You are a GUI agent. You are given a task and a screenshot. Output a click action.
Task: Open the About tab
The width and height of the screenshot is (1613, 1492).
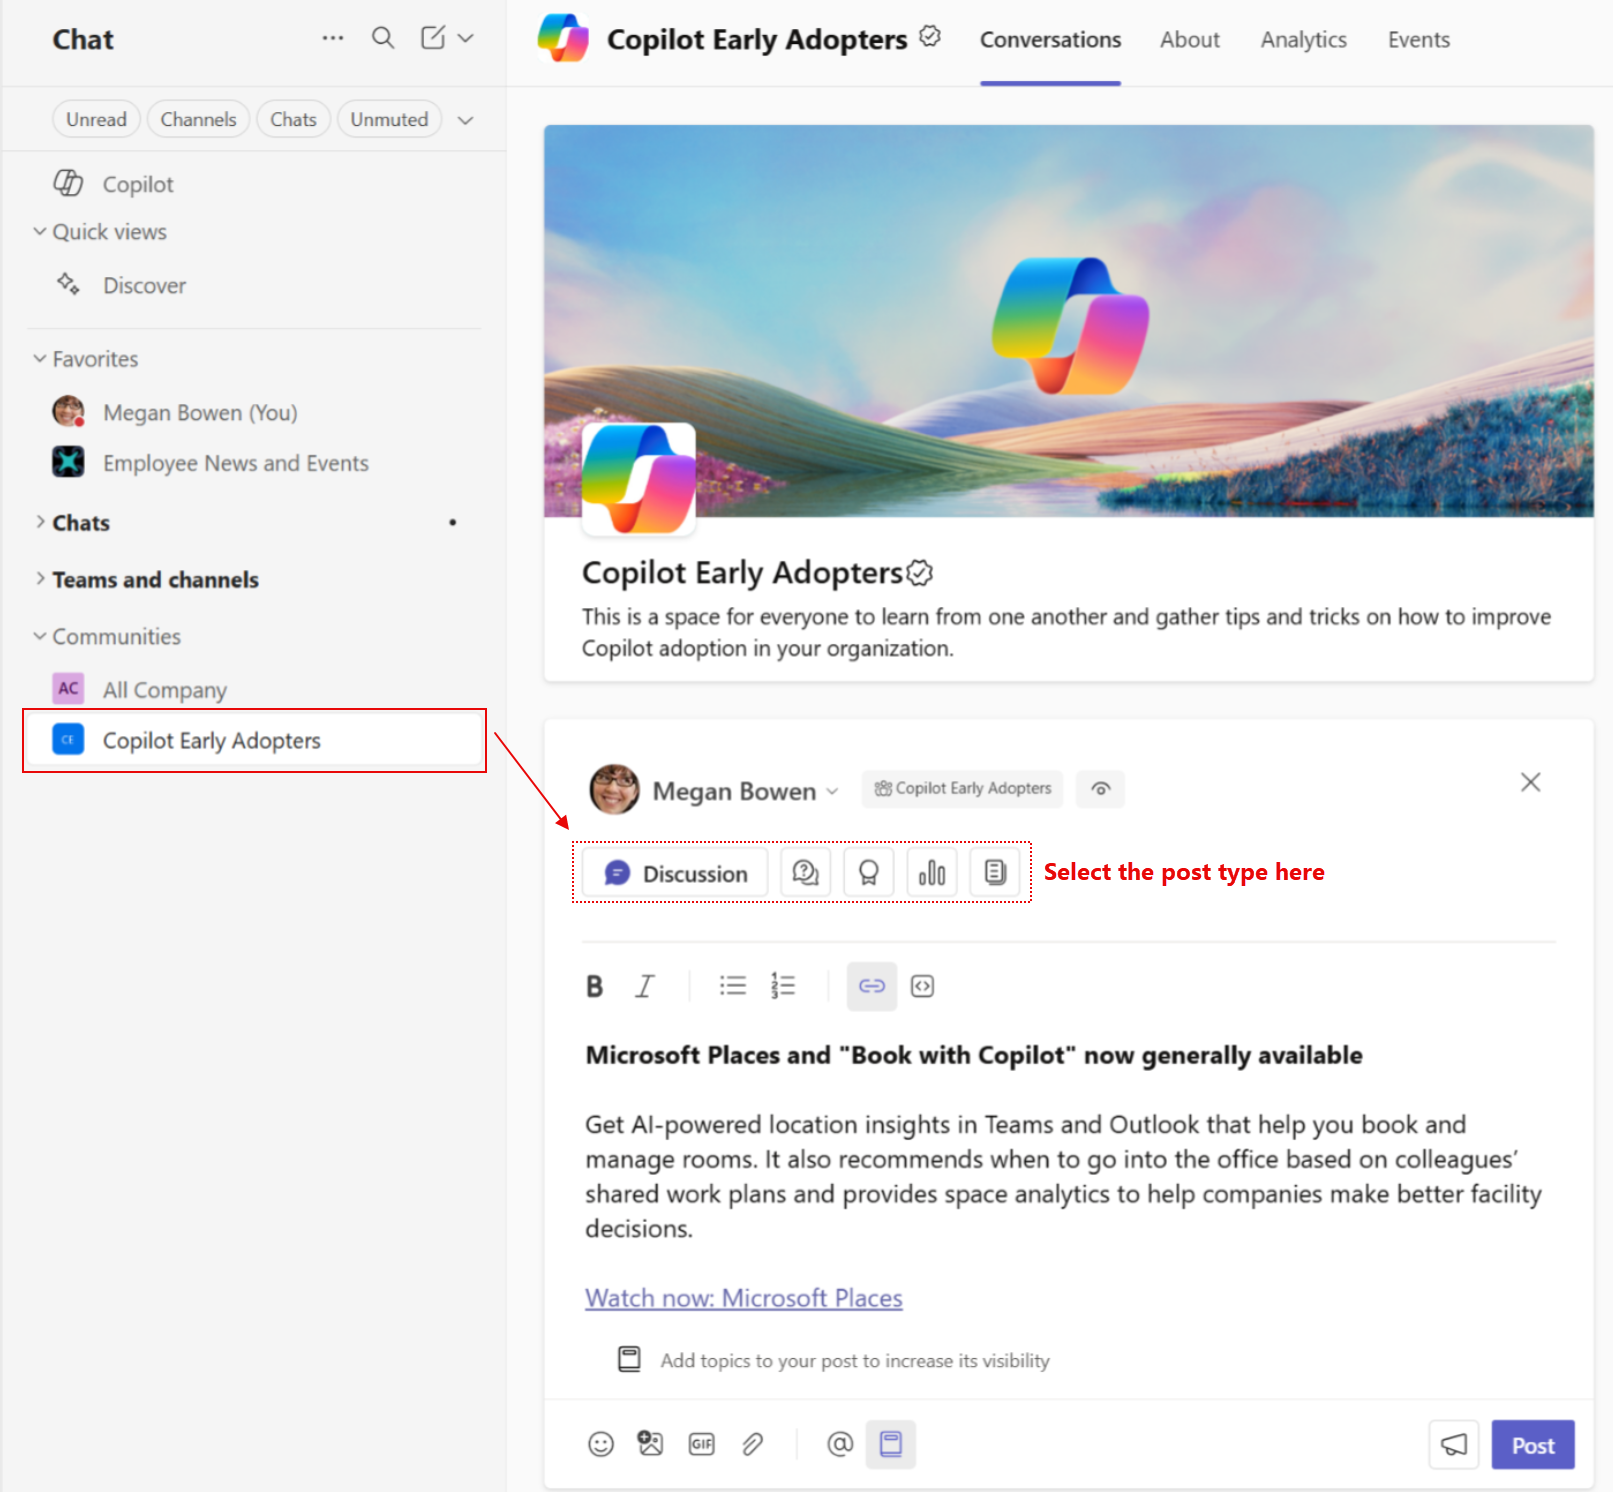point(1189,39)
